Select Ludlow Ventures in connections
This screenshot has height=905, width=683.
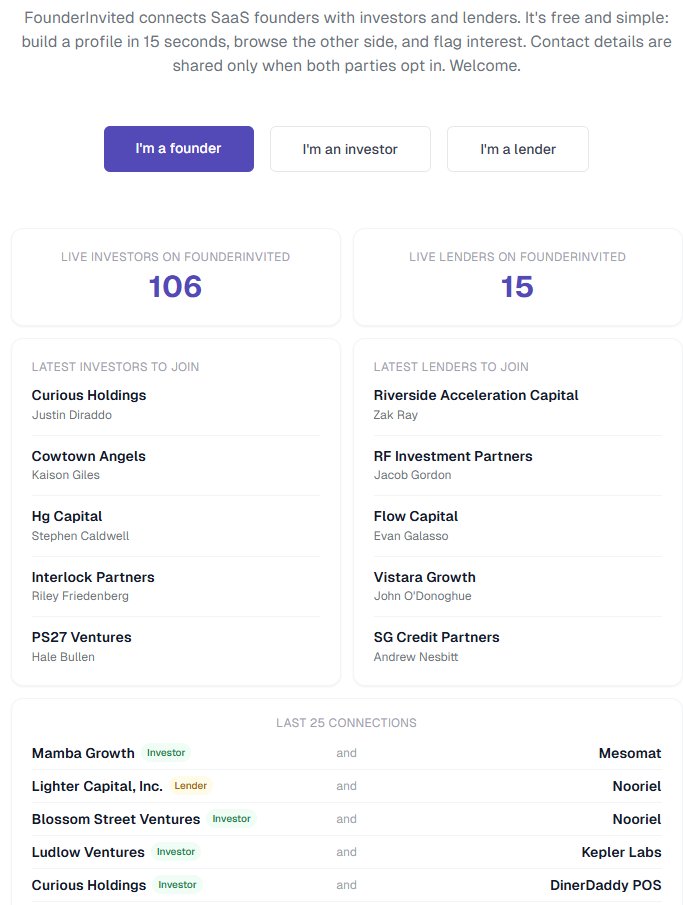tap(88, 852)
